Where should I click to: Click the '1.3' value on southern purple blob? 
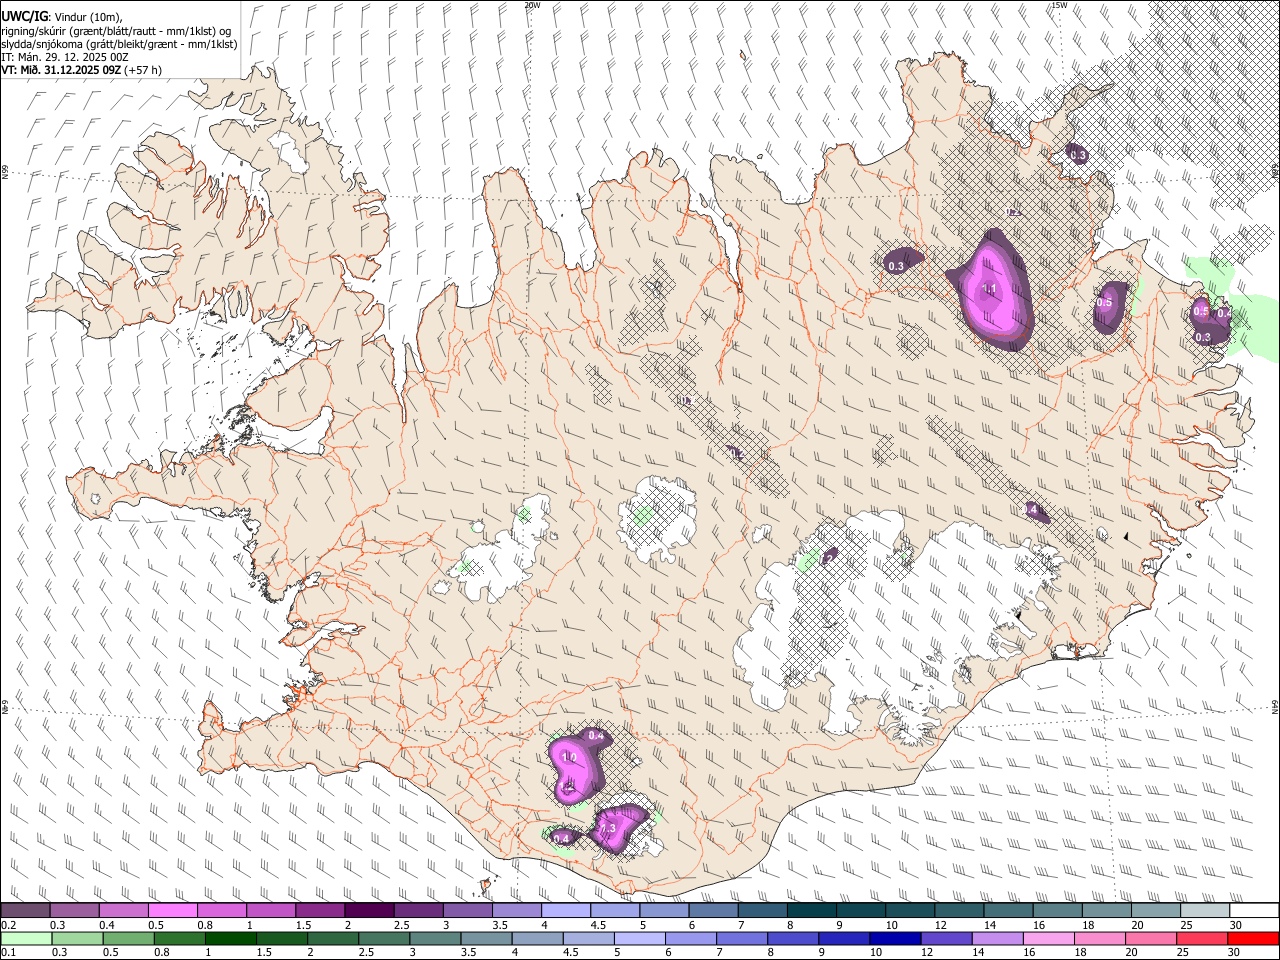point(606,828)
